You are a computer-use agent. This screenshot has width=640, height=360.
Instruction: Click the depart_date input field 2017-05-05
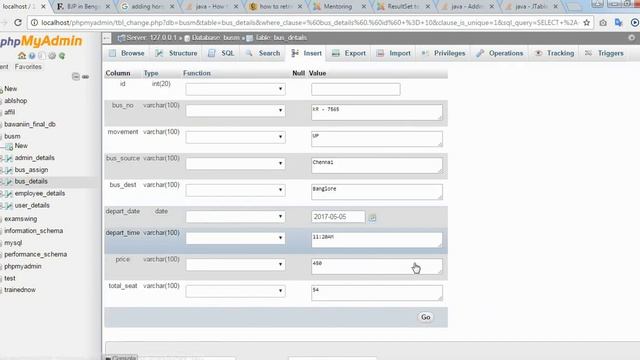pyautogui.click(x=338, y=217)
